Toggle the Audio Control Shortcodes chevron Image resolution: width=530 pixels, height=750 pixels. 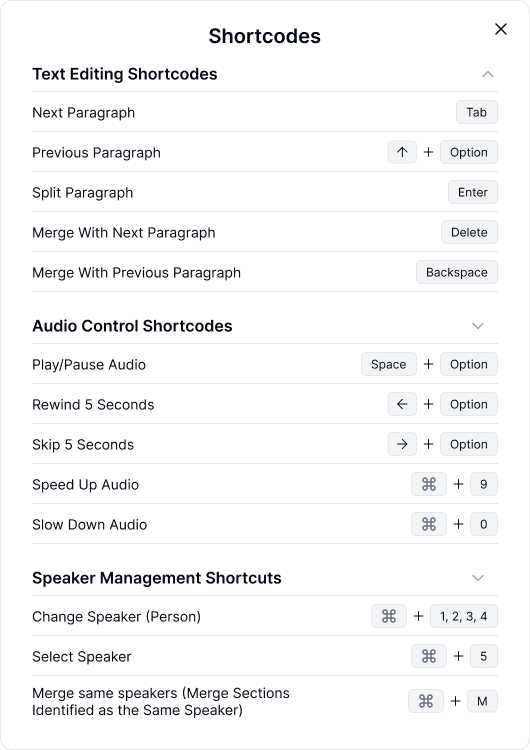[478, 326]
